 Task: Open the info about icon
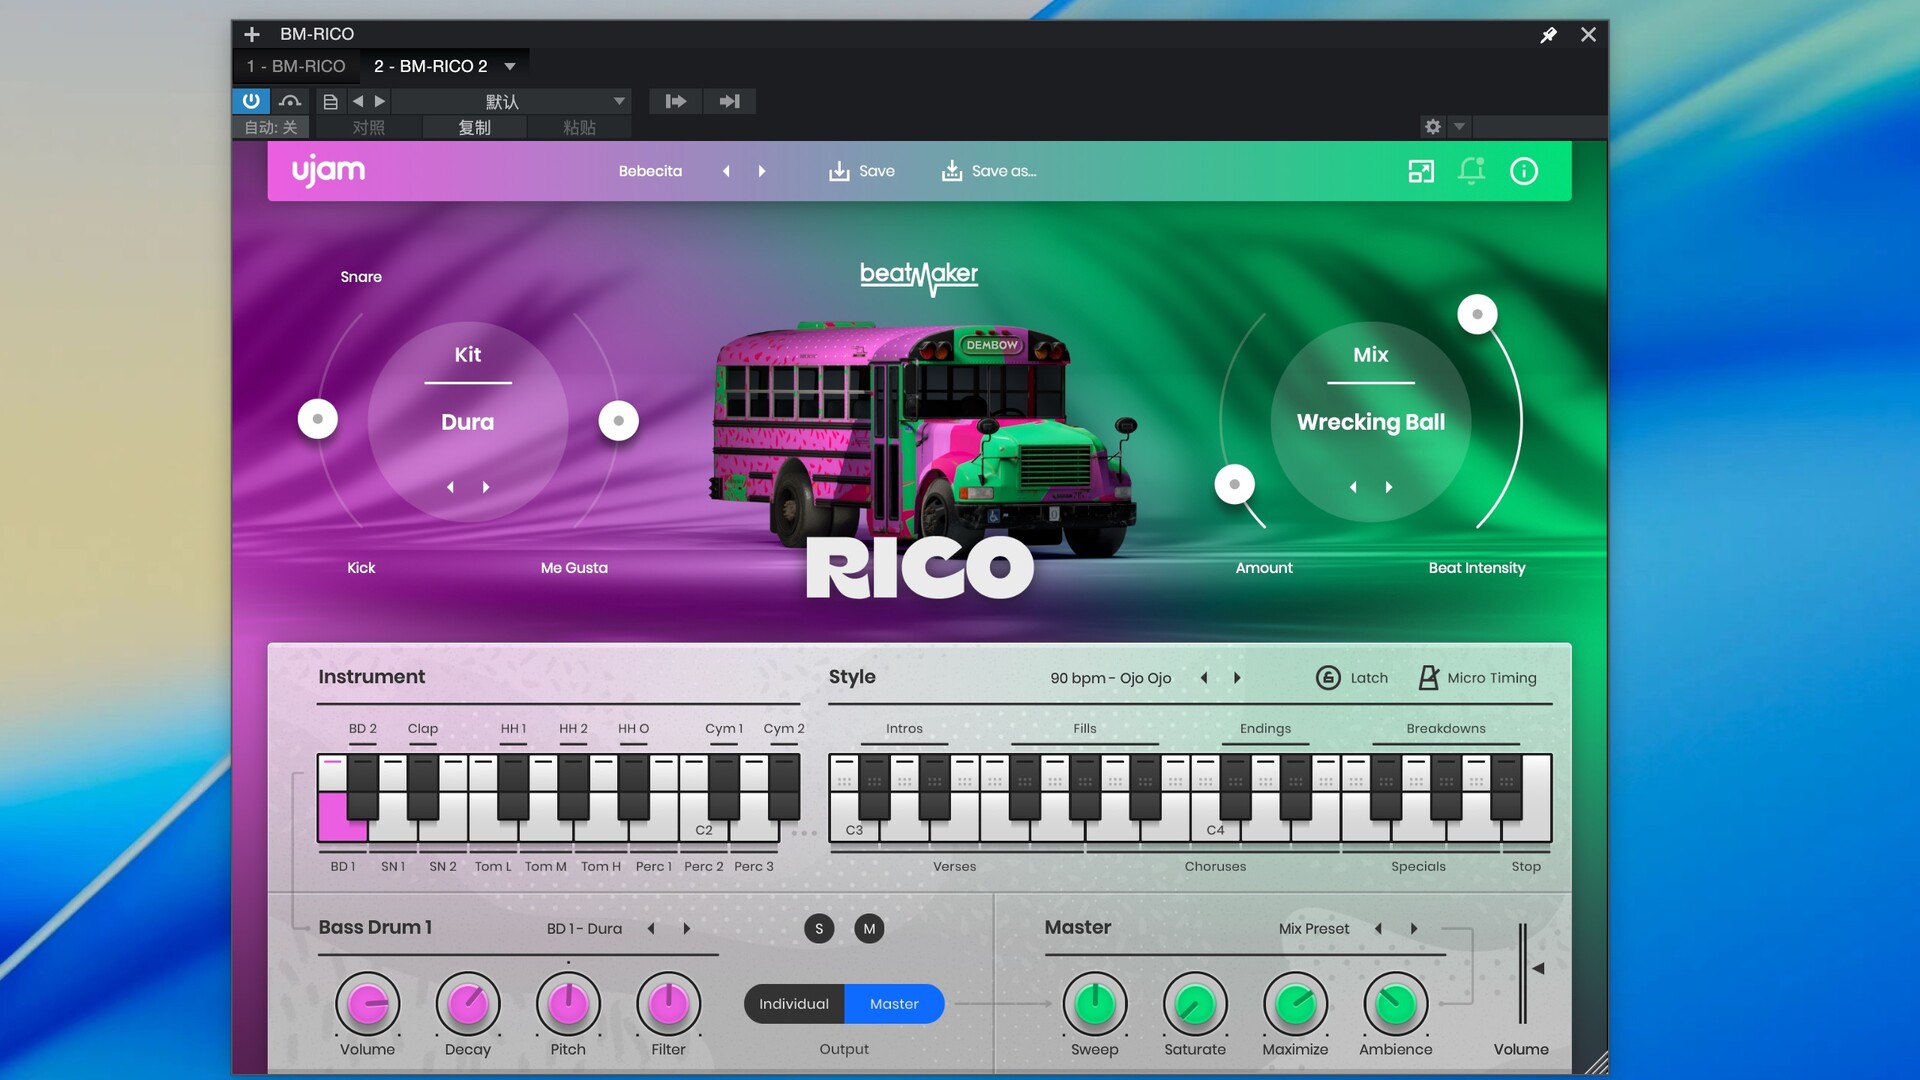[x=1524, y=171]
